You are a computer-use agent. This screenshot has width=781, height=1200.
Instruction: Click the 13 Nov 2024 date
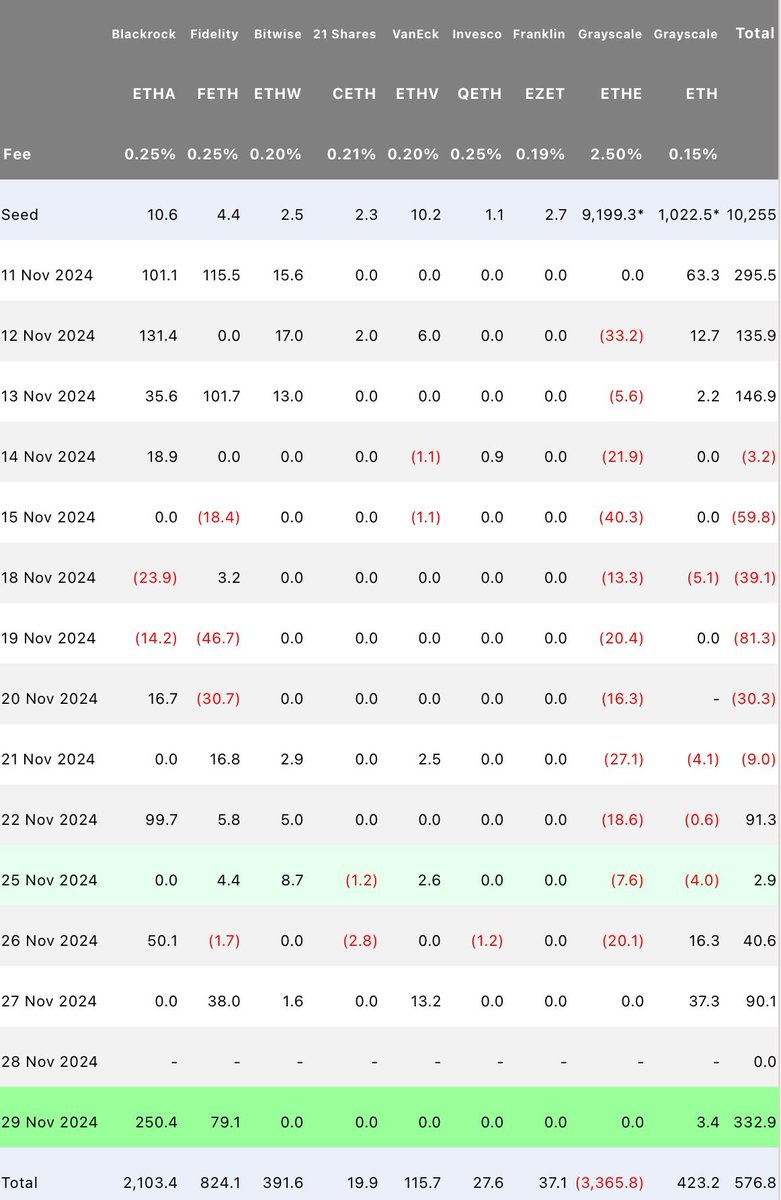coord(48,396)
